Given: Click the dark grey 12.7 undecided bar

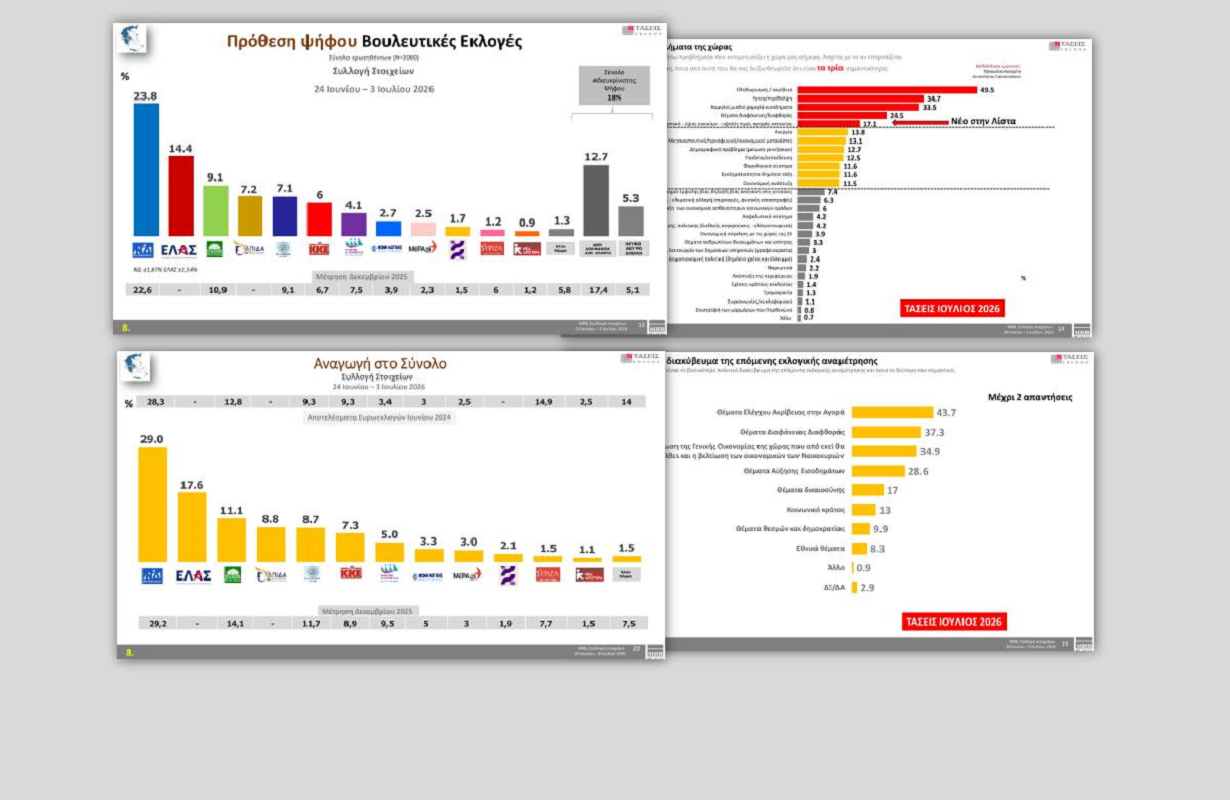Looking at the screenshot, I should [x=596, y=201].
